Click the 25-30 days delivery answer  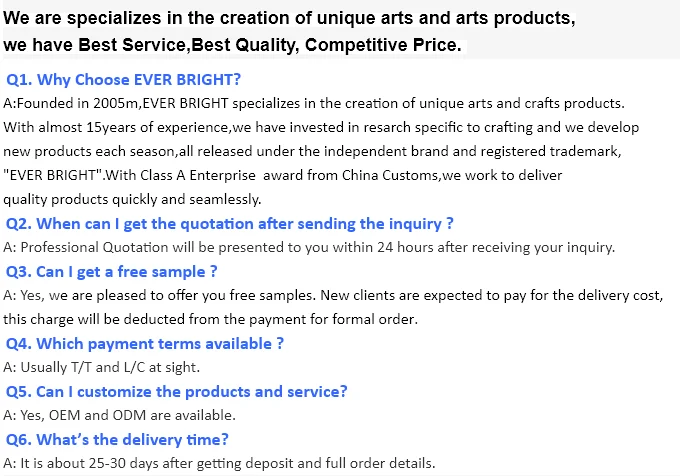point(220,463)
